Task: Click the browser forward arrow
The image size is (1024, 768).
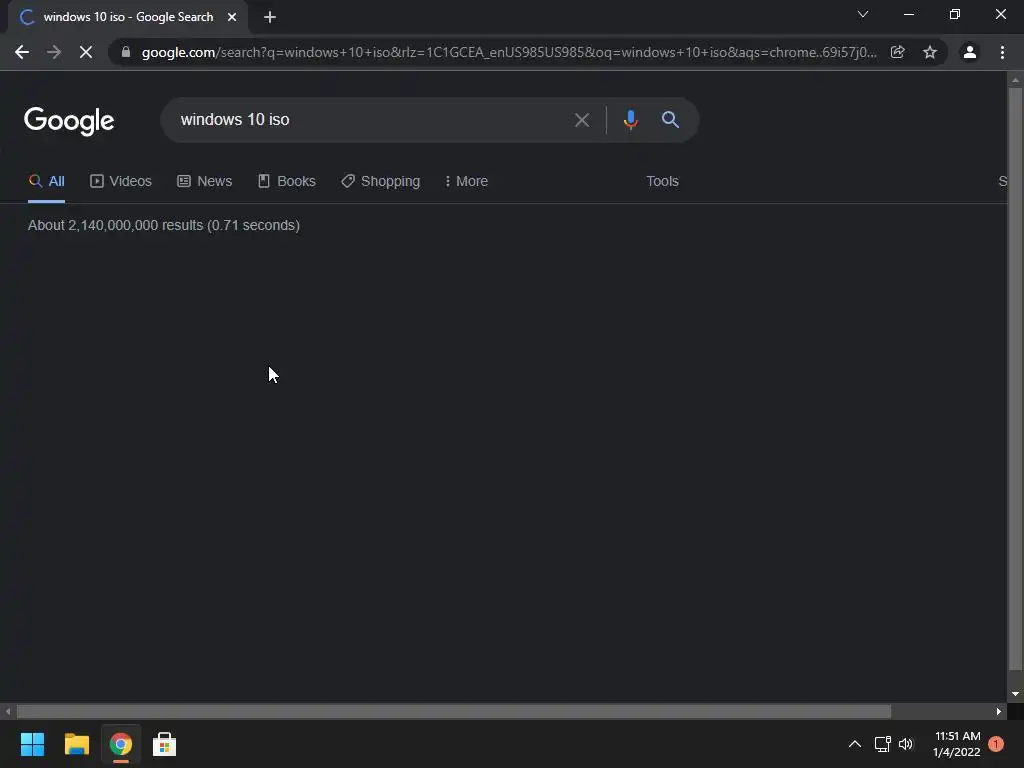Action: 54,52
